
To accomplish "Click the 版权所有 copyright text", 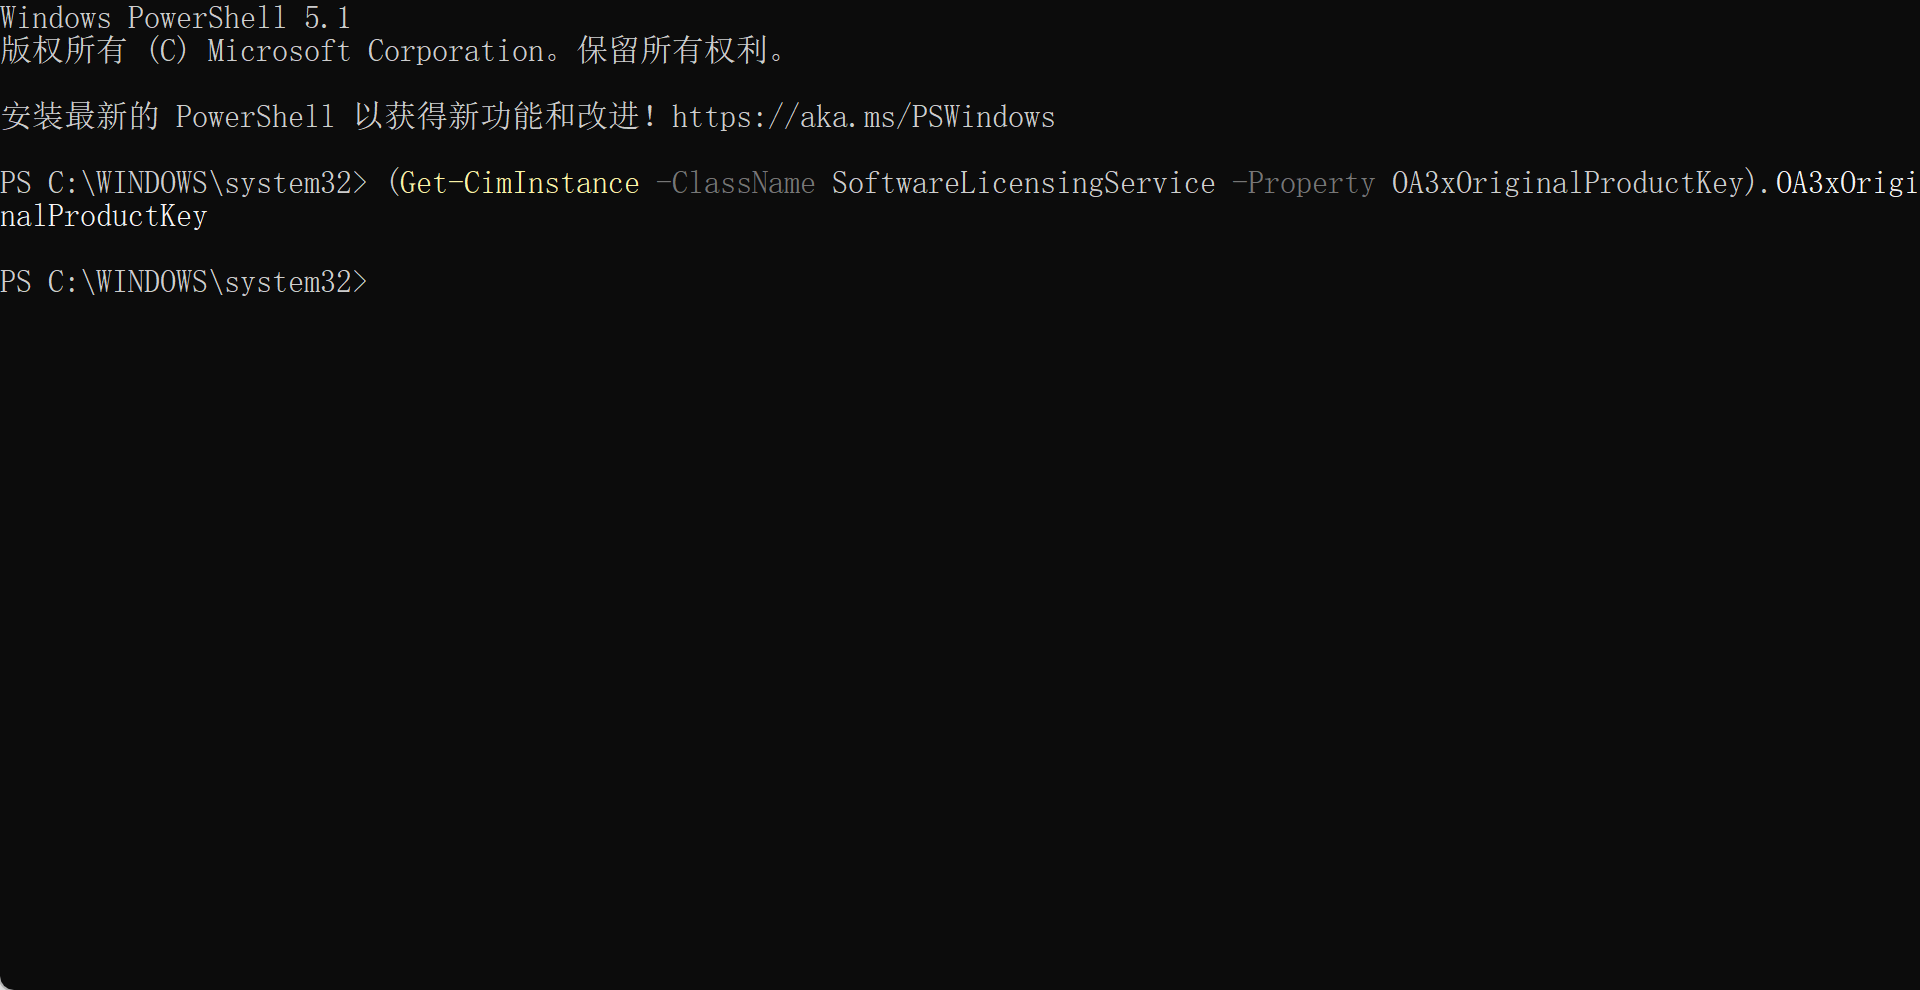I will pos(63,50).
